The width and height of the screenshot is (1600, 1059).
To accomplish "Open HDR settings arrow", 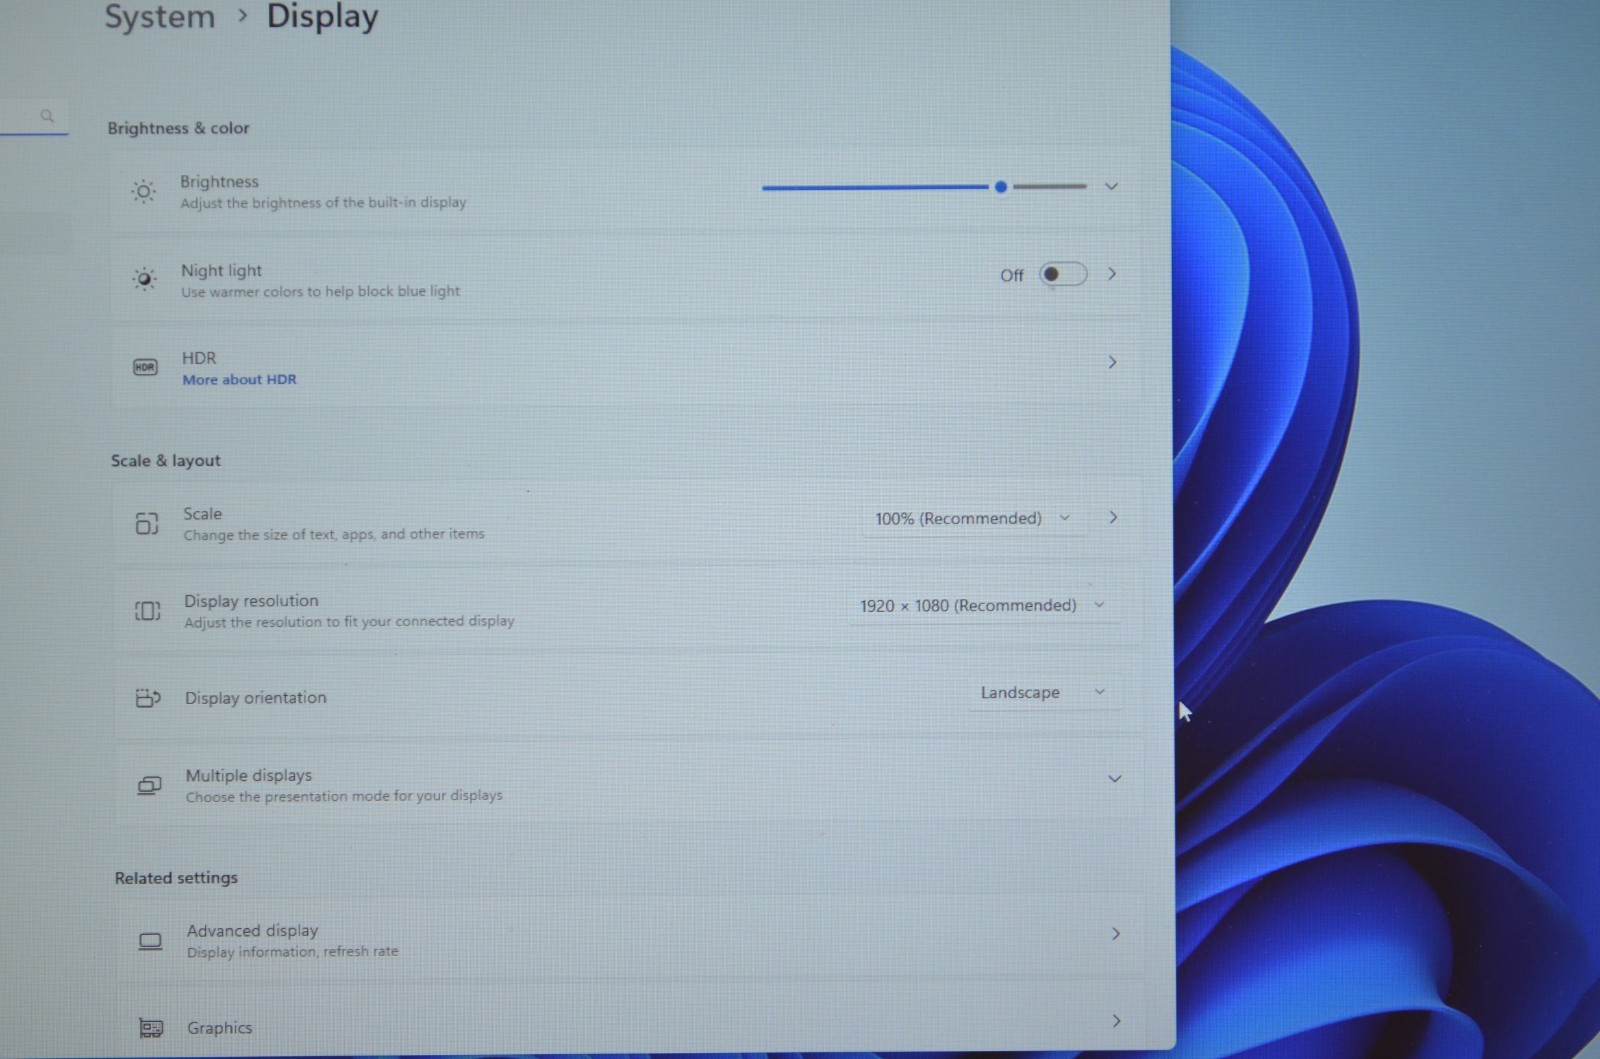I will [x=1112, y=362].
